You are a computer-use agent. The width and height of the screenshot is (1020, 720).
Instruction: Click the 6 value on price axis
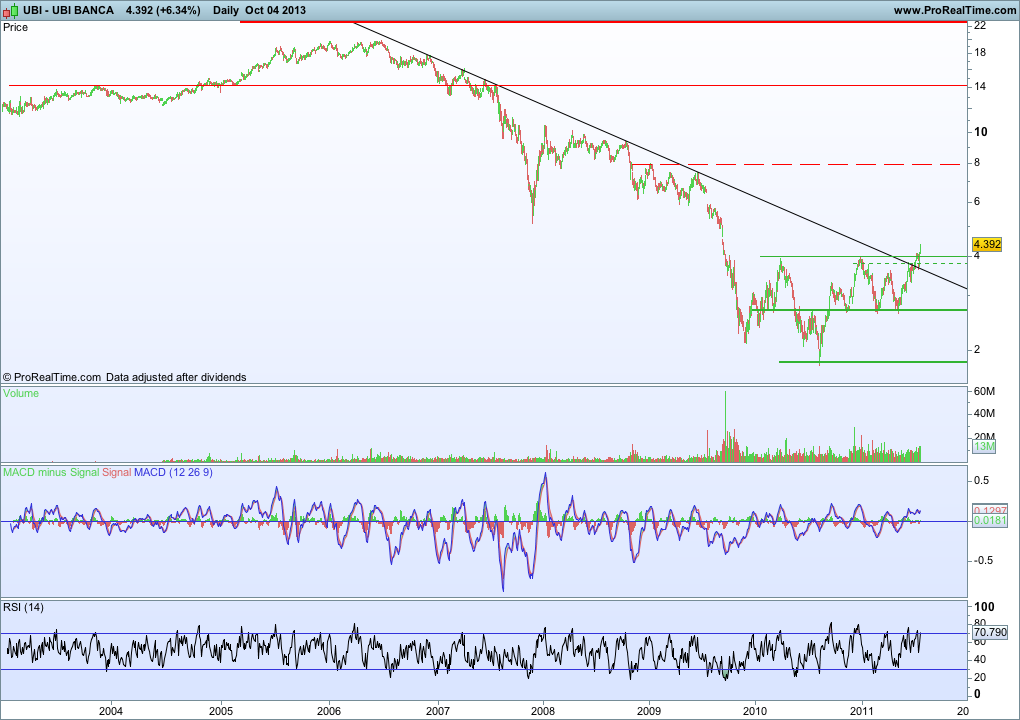coord(977,202)
